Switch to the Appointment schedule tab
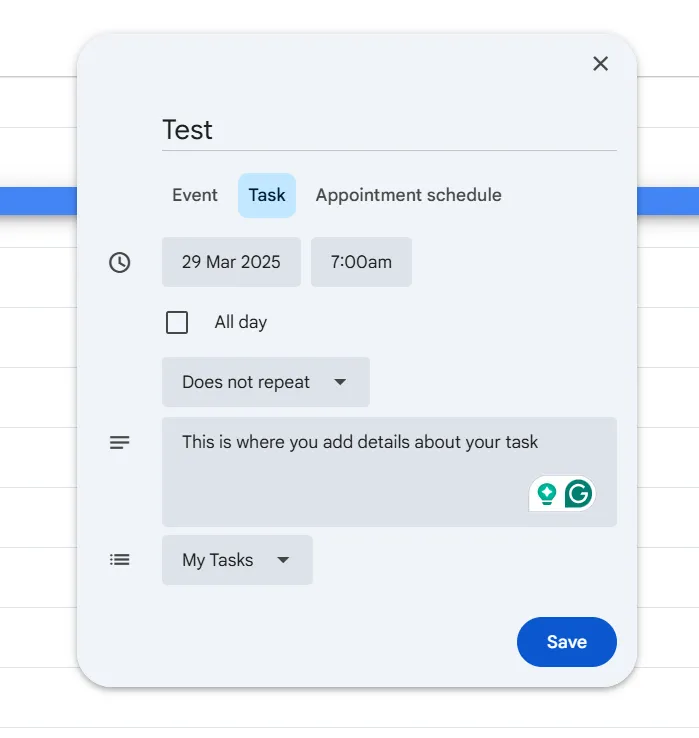 [x=409, y=195]
